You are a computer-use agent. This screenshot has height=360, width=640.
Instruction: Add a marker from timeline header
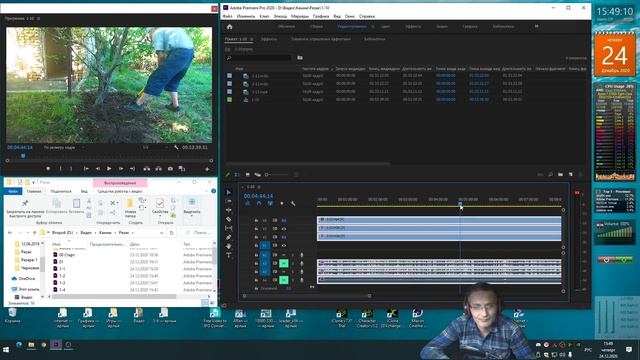pos(282,203)
